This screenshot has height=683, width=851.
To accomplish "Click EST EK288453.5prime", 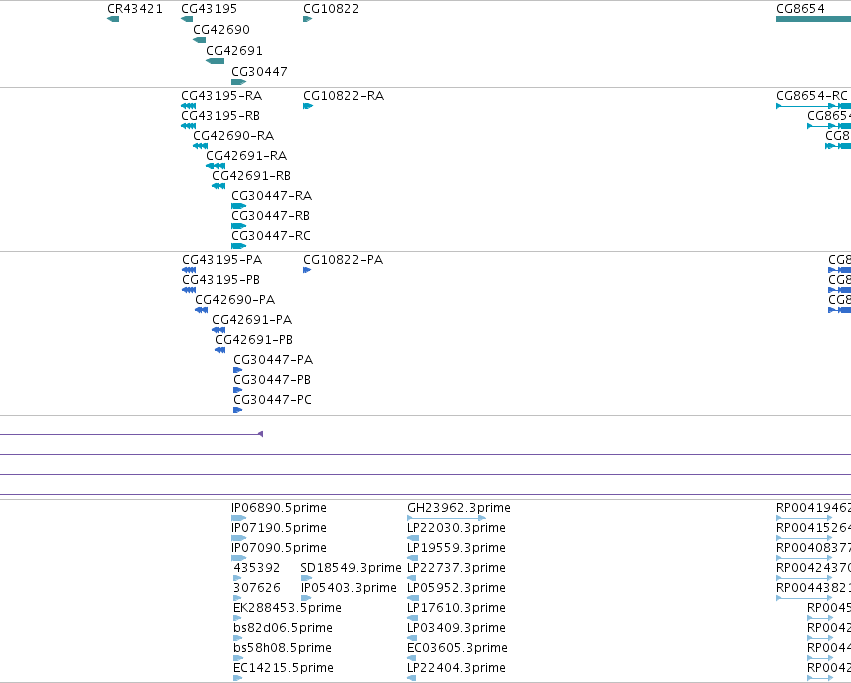I will [x=237, y=618].
